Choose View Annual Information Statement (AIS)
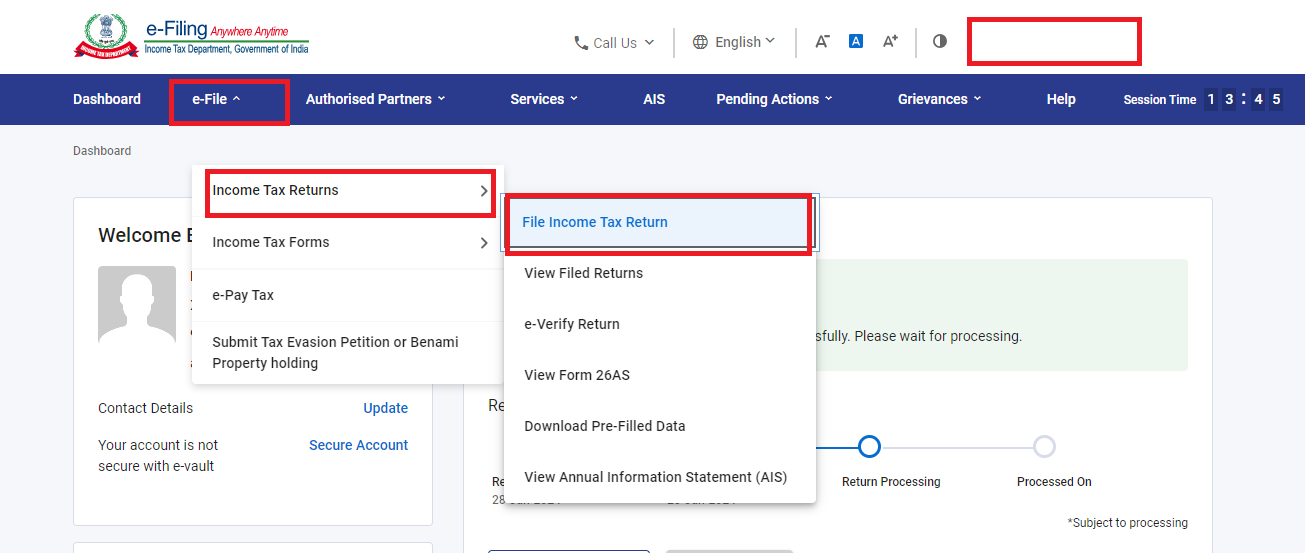Image resolution: width=1305 pixels, height=553 pixels. 659,477
